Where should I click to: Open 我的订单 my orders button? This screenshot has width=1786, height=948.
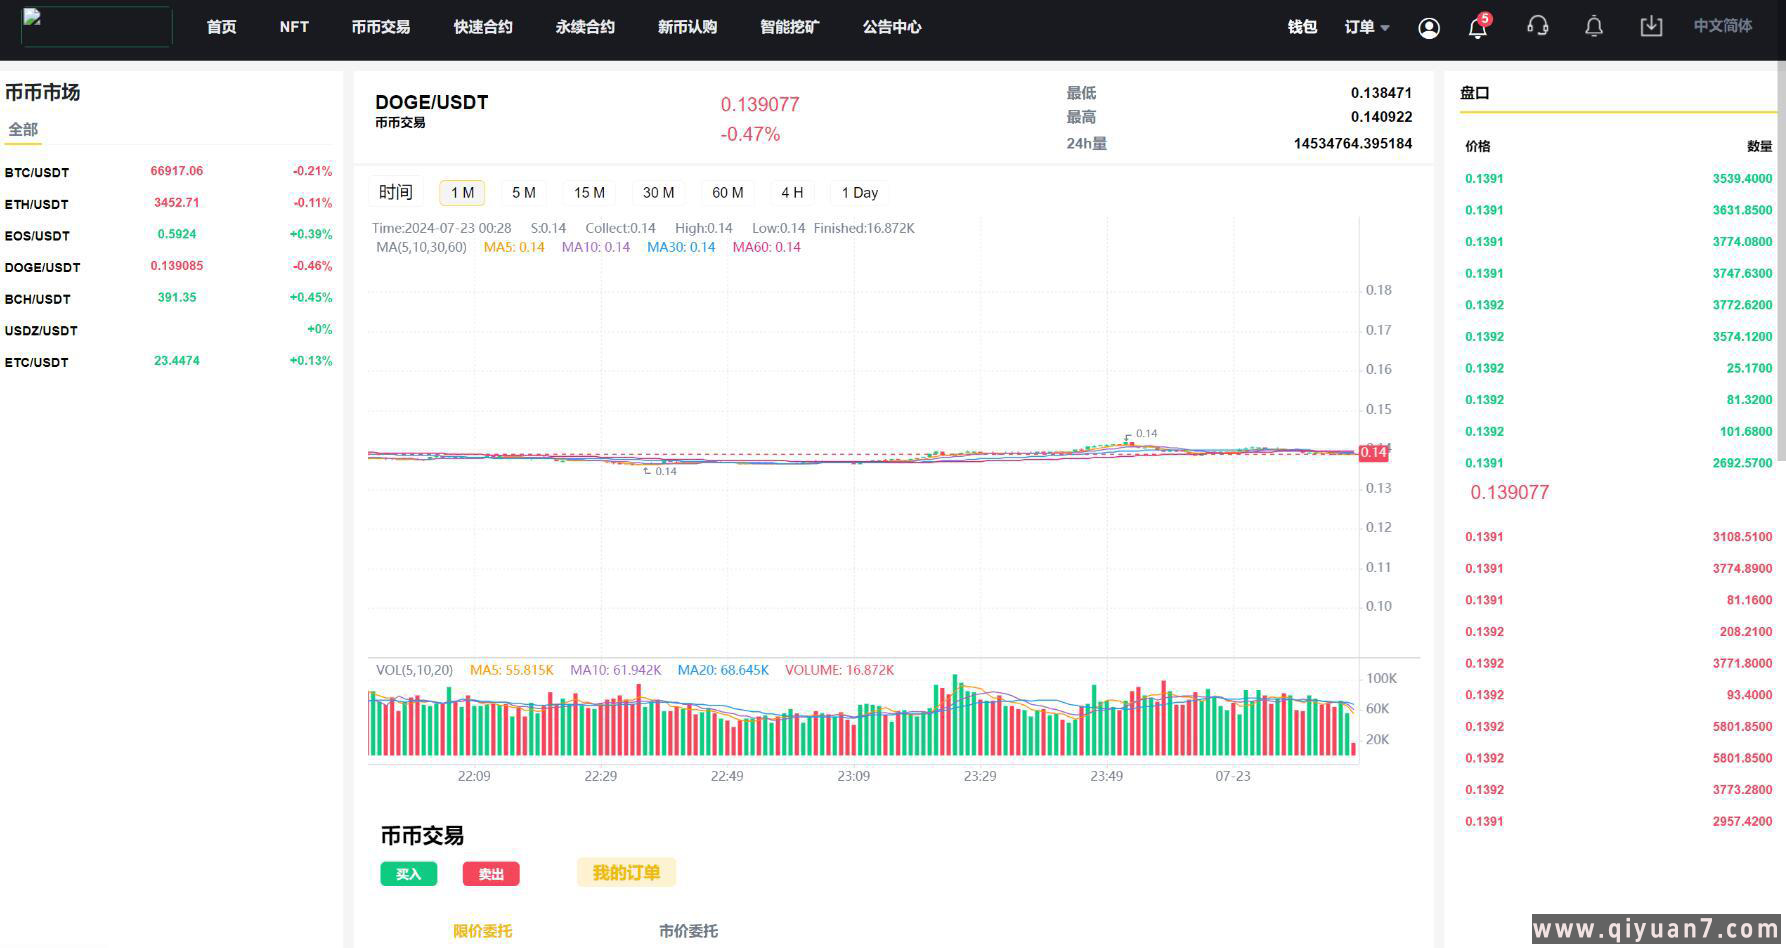tap(626, 873)
